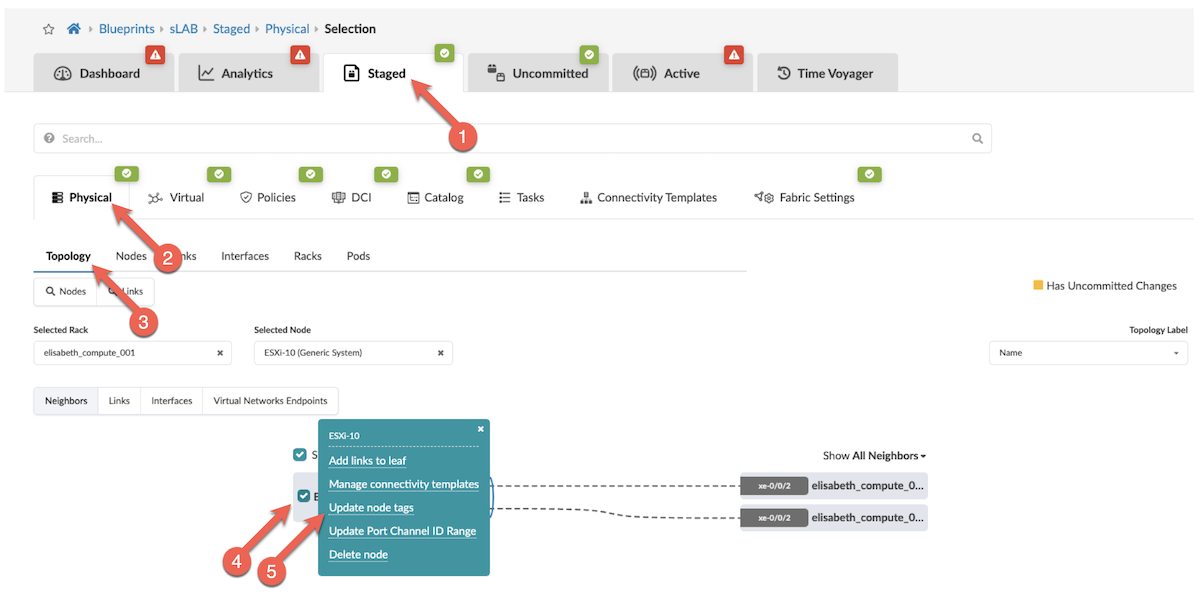
Task: Toggle the ESXi-10 node checkbox
Action: (x=304, y=496)
